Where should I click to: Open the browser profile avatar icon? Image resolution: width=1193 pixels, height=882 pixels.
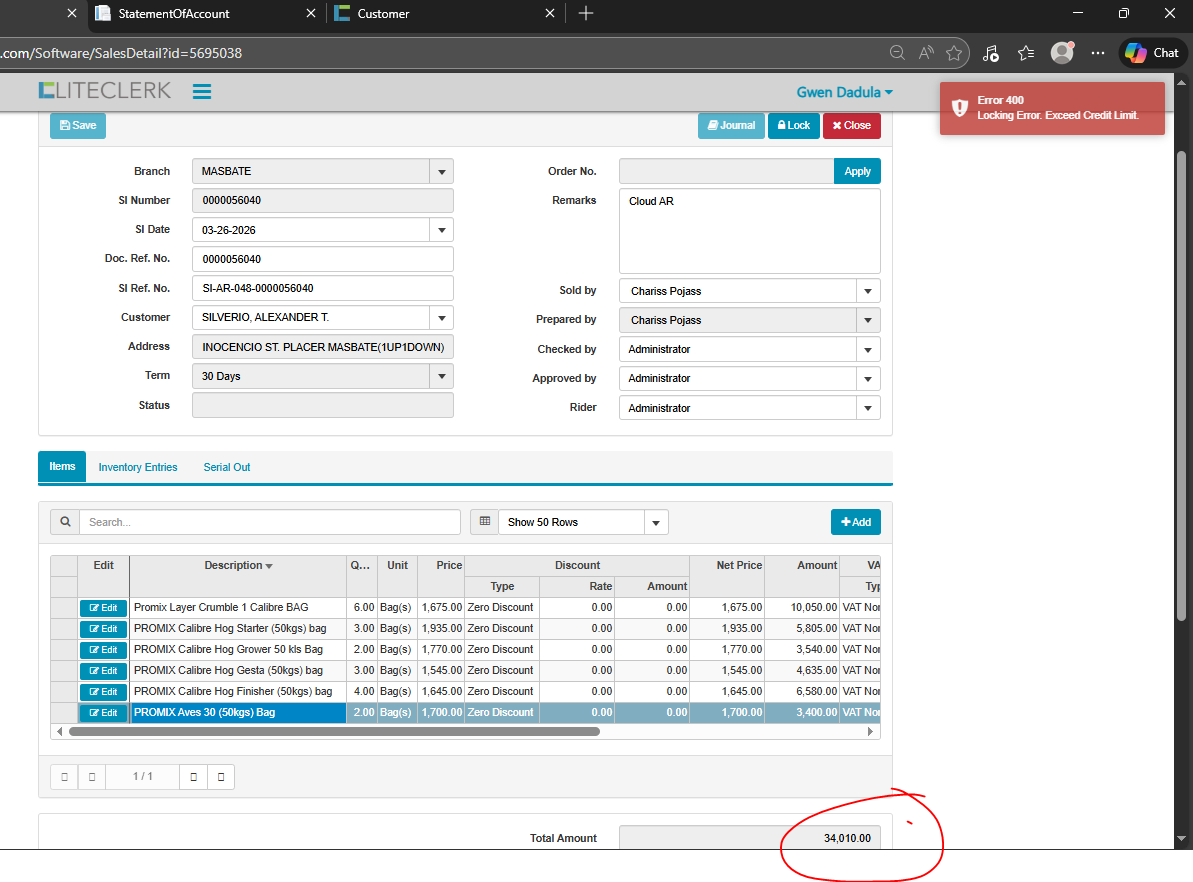point(1061,53)
